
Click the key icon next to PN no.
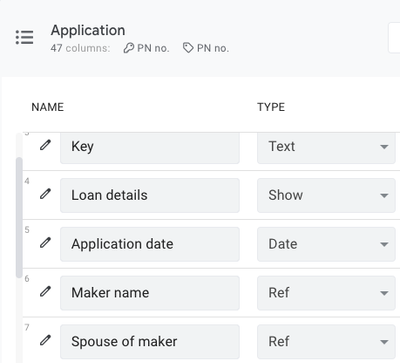(x=129, y=48)
